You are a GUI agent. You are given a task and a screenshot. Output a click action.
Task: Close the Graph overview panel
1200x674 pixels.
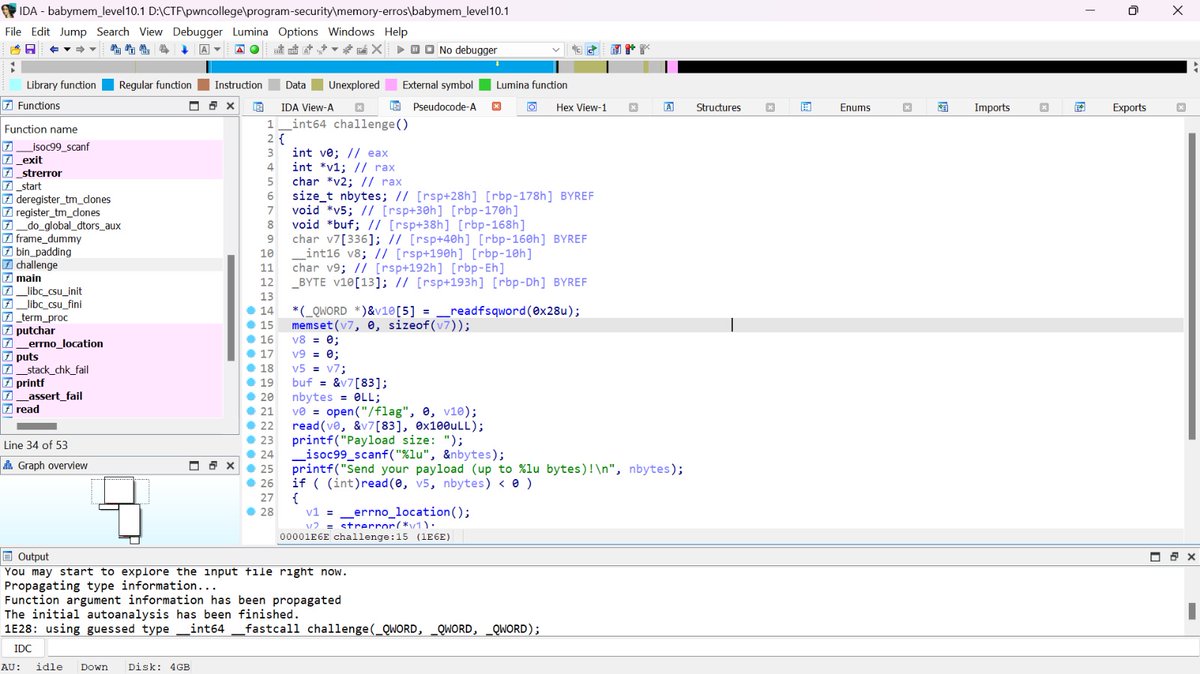click(230, 465)
